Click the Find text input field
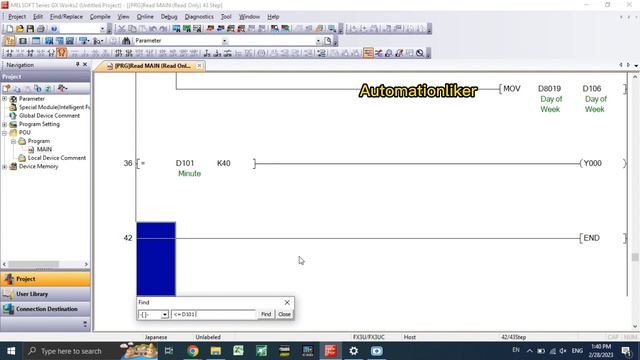The height and width of the screenshot is (360, 640). coord(213,314)
